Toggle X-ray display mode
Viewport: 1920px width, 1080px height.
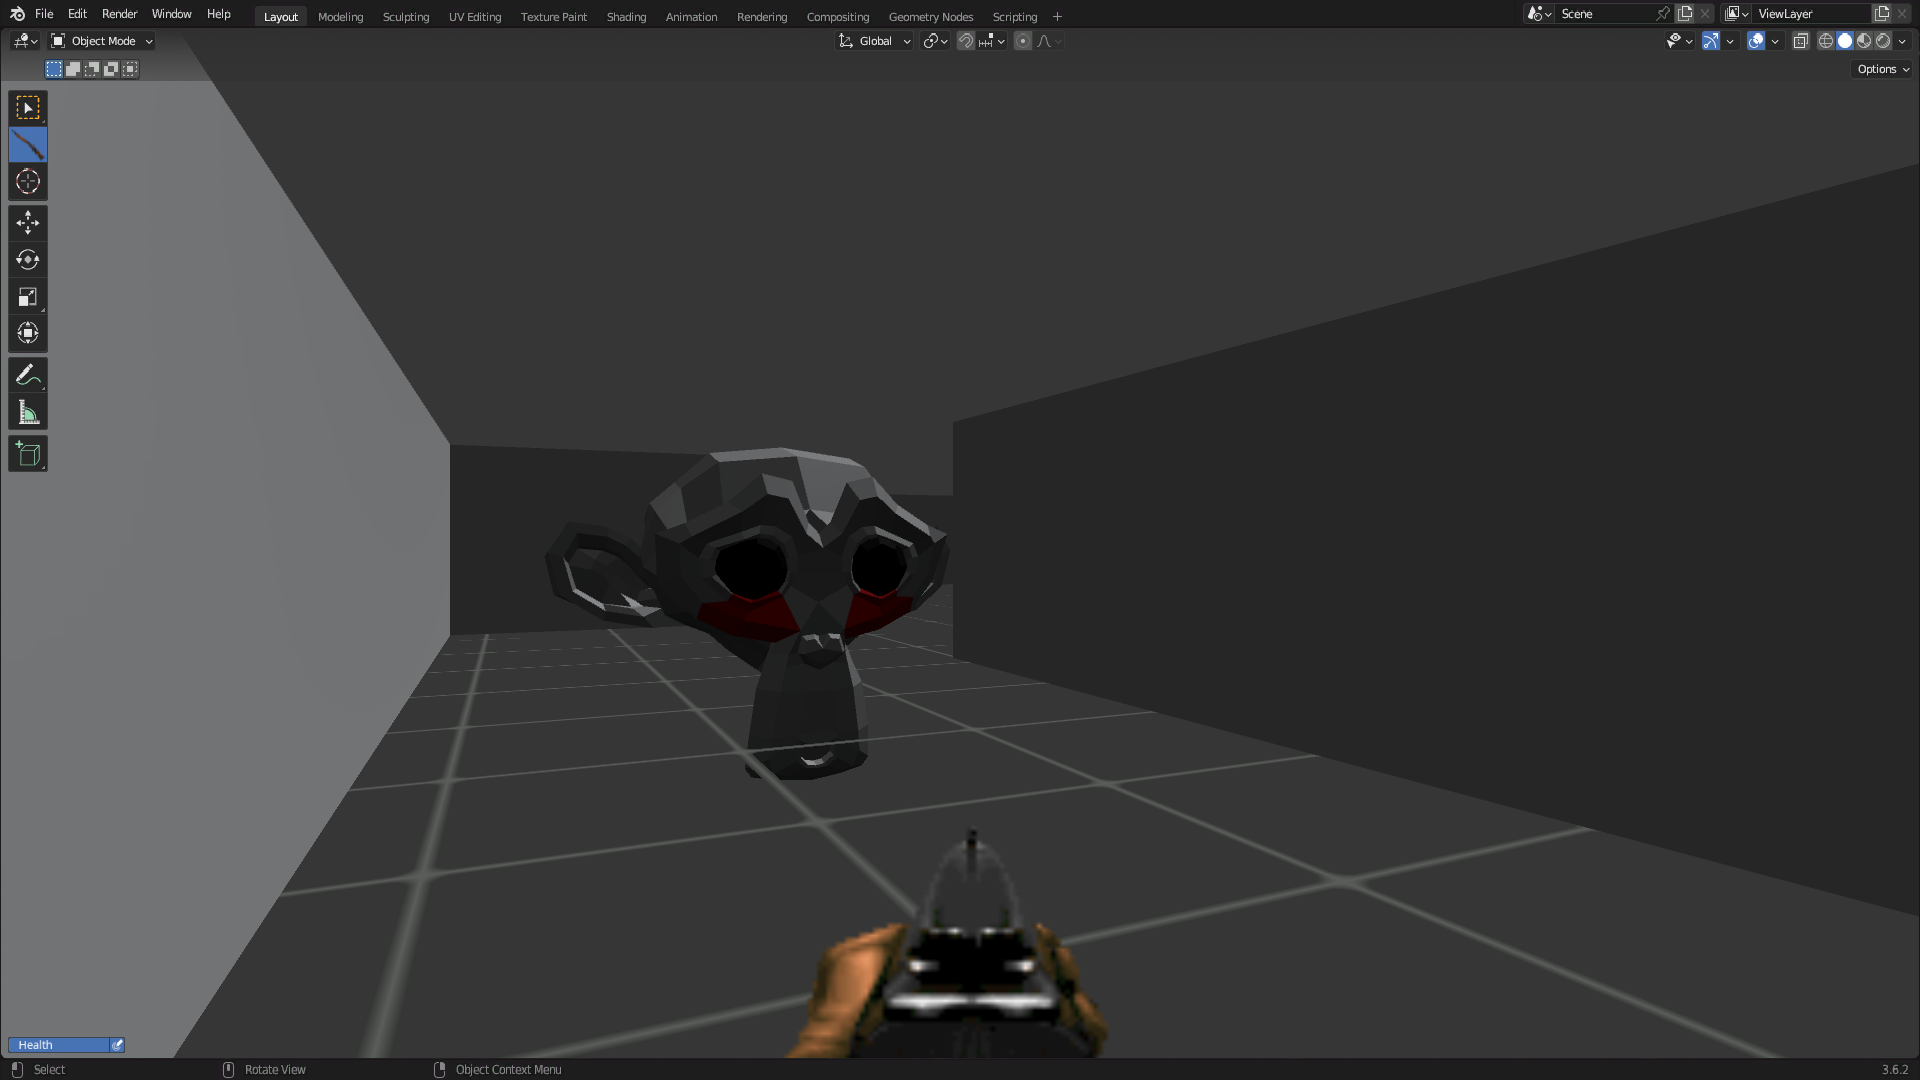coord(1800,41)
